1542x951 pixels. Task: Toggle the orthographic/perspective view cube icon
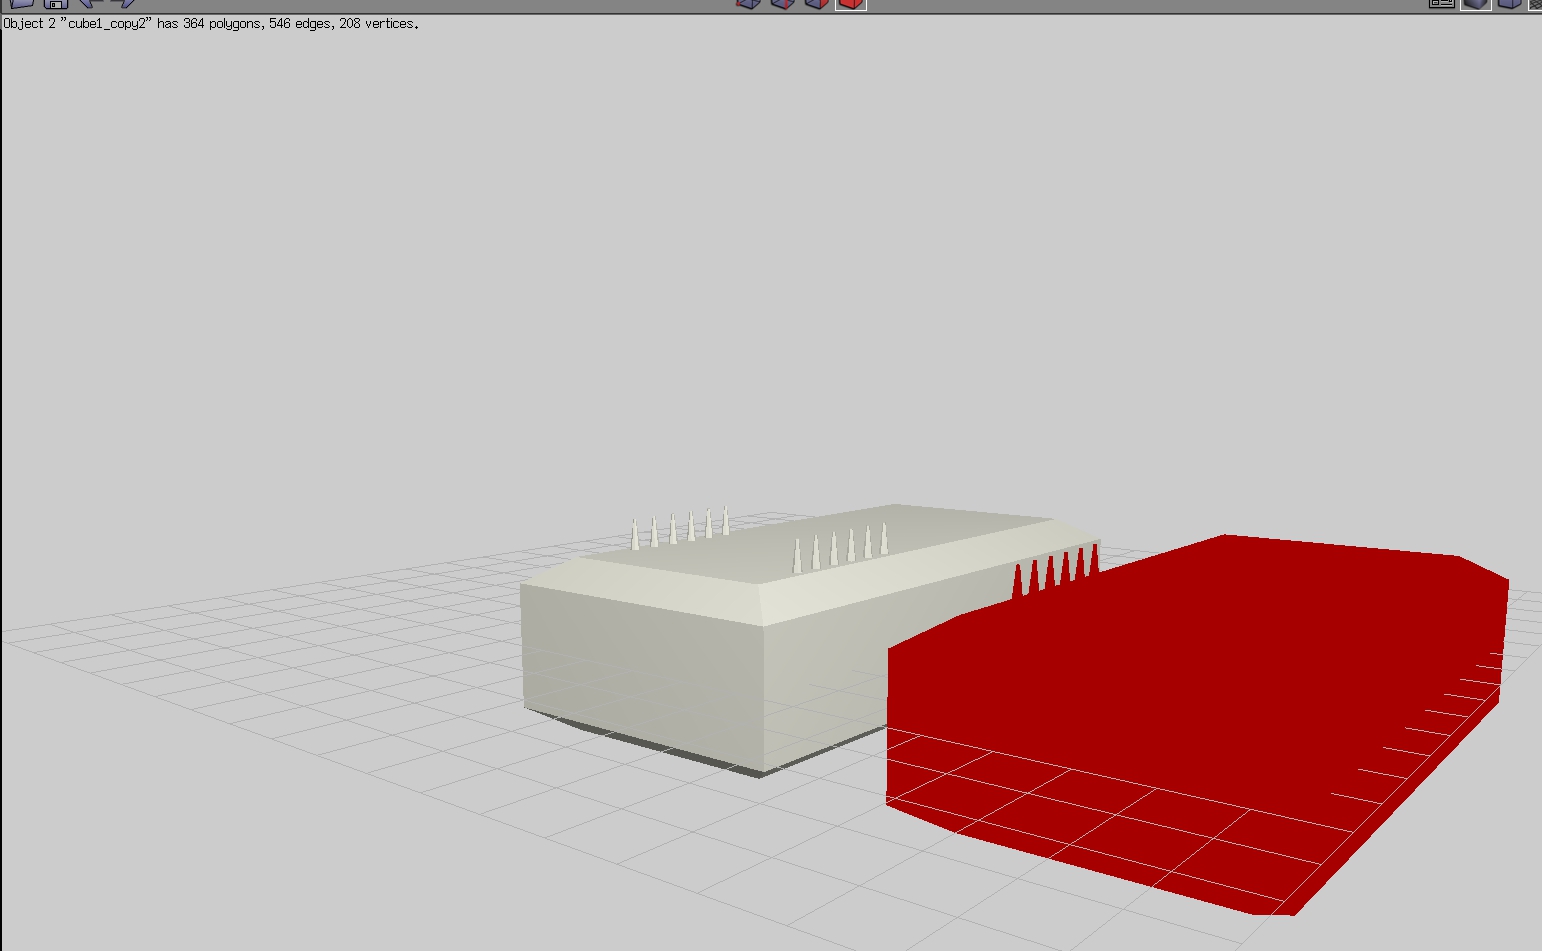click(1509, 3)
